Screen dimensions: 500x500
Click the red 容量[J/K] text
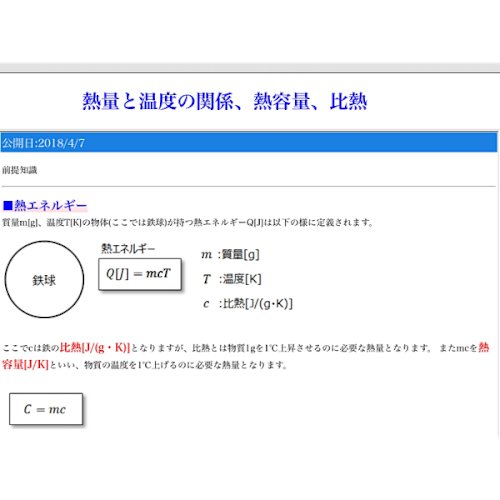(x=25, y=364)
